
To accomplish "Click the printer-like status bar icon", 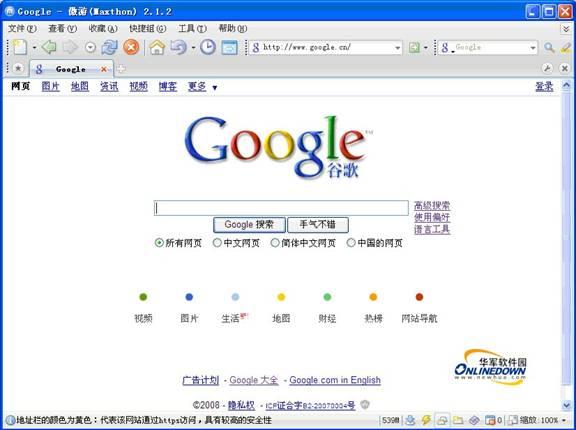I will point(442,420).
